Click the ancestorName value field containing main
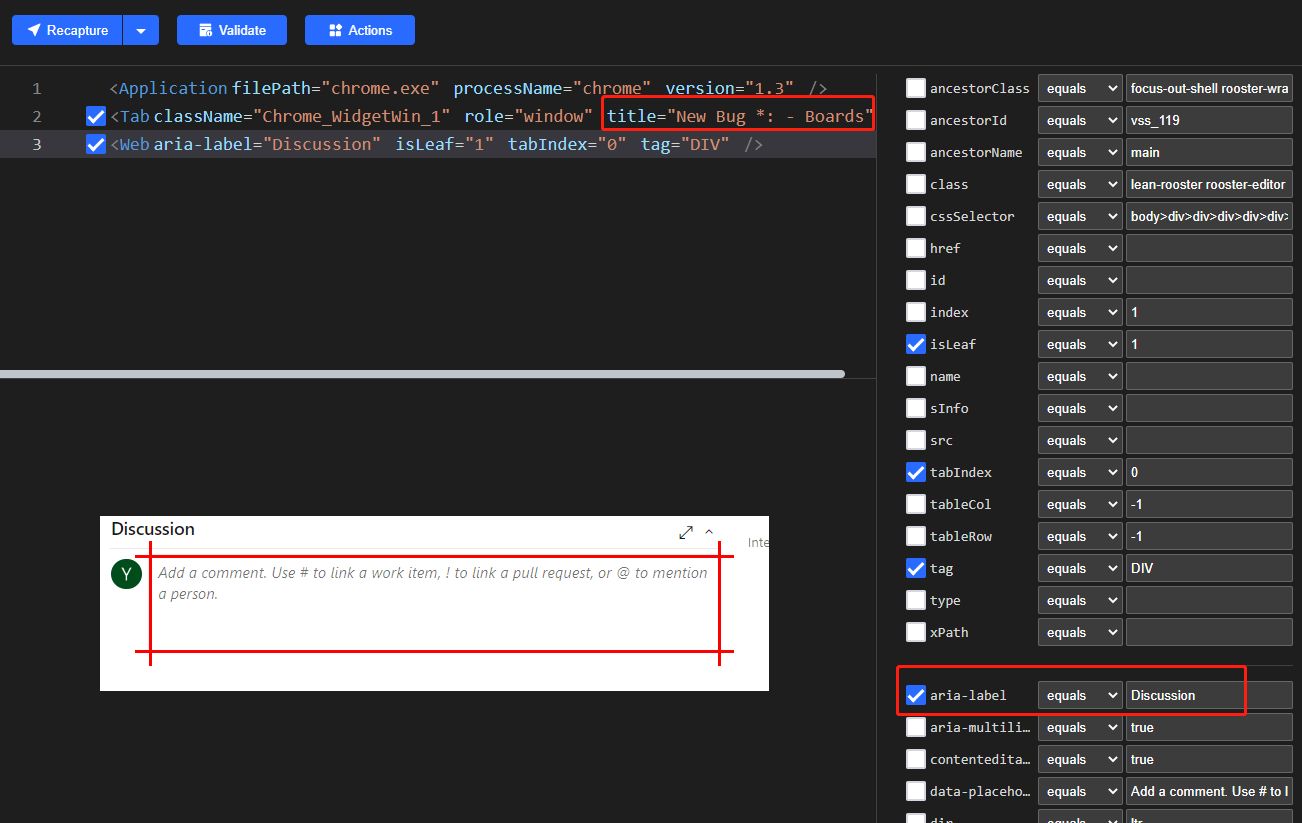The height and width of the screenshot is (823, 1302). [x=1208, y=152]
